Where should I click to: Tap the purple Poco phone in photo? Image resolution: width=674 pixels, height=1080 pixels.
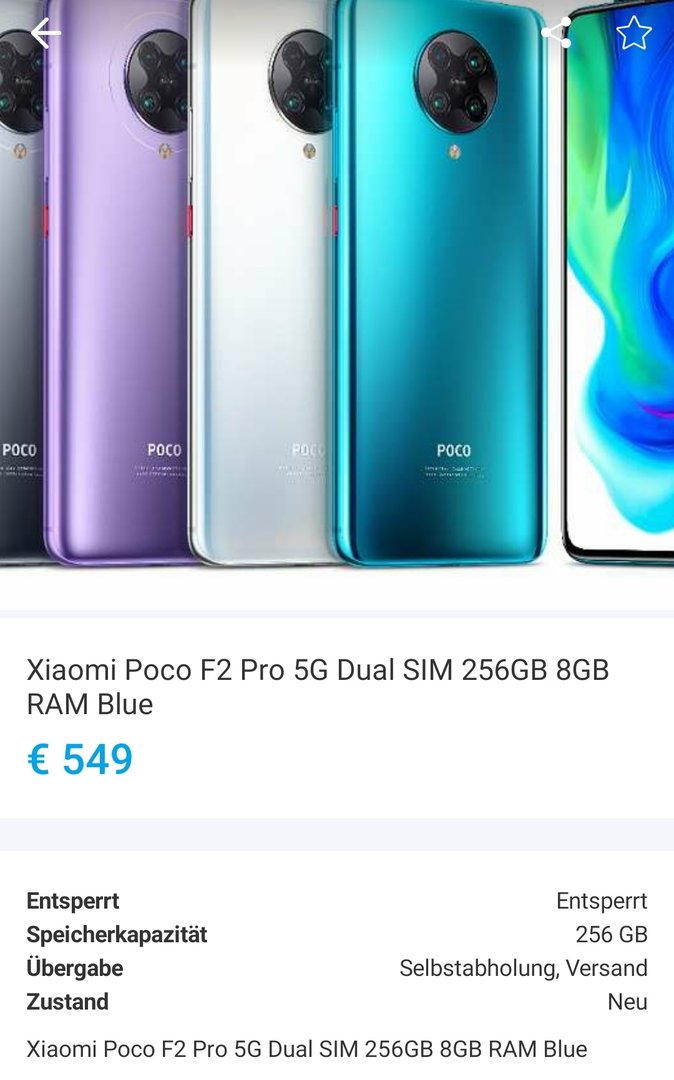117,282
